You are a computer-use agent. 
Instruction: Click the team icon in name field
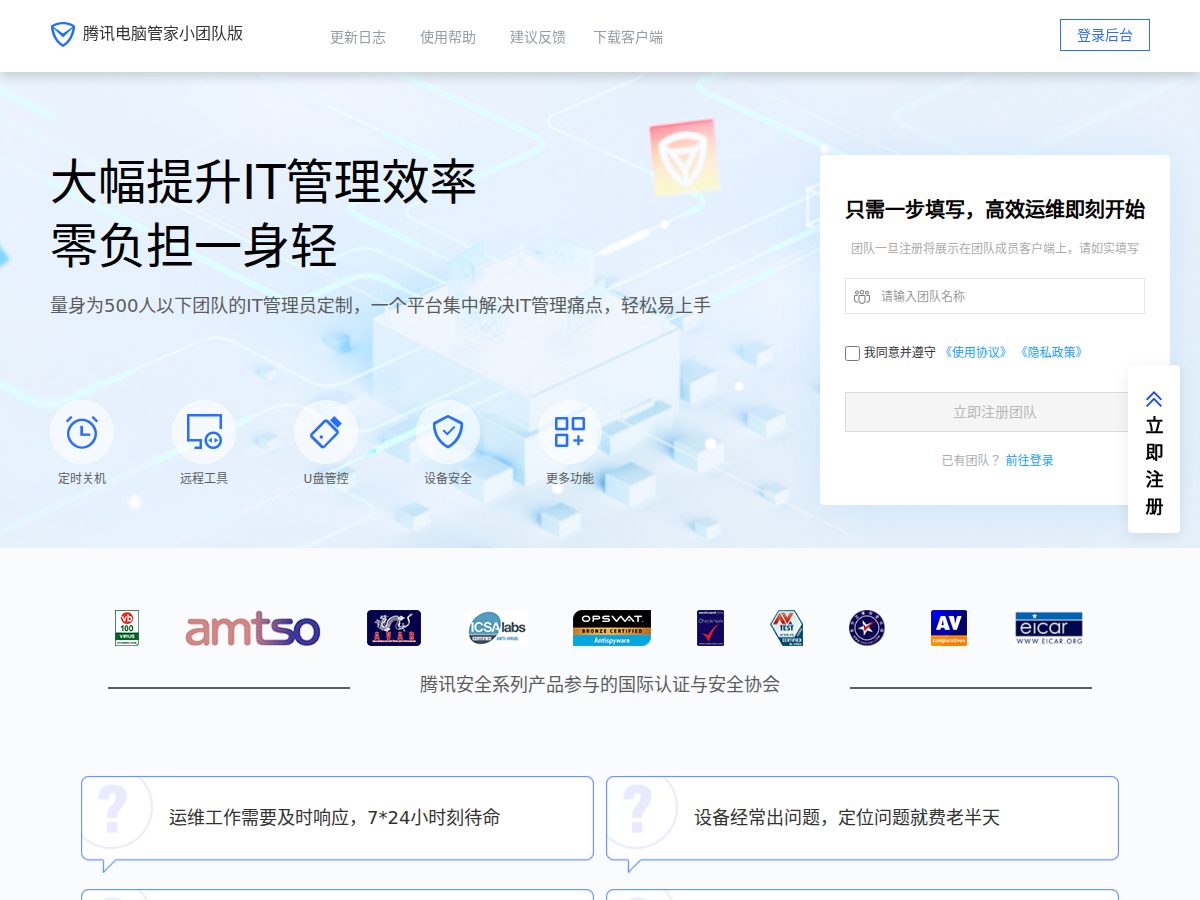pos(862,296)
